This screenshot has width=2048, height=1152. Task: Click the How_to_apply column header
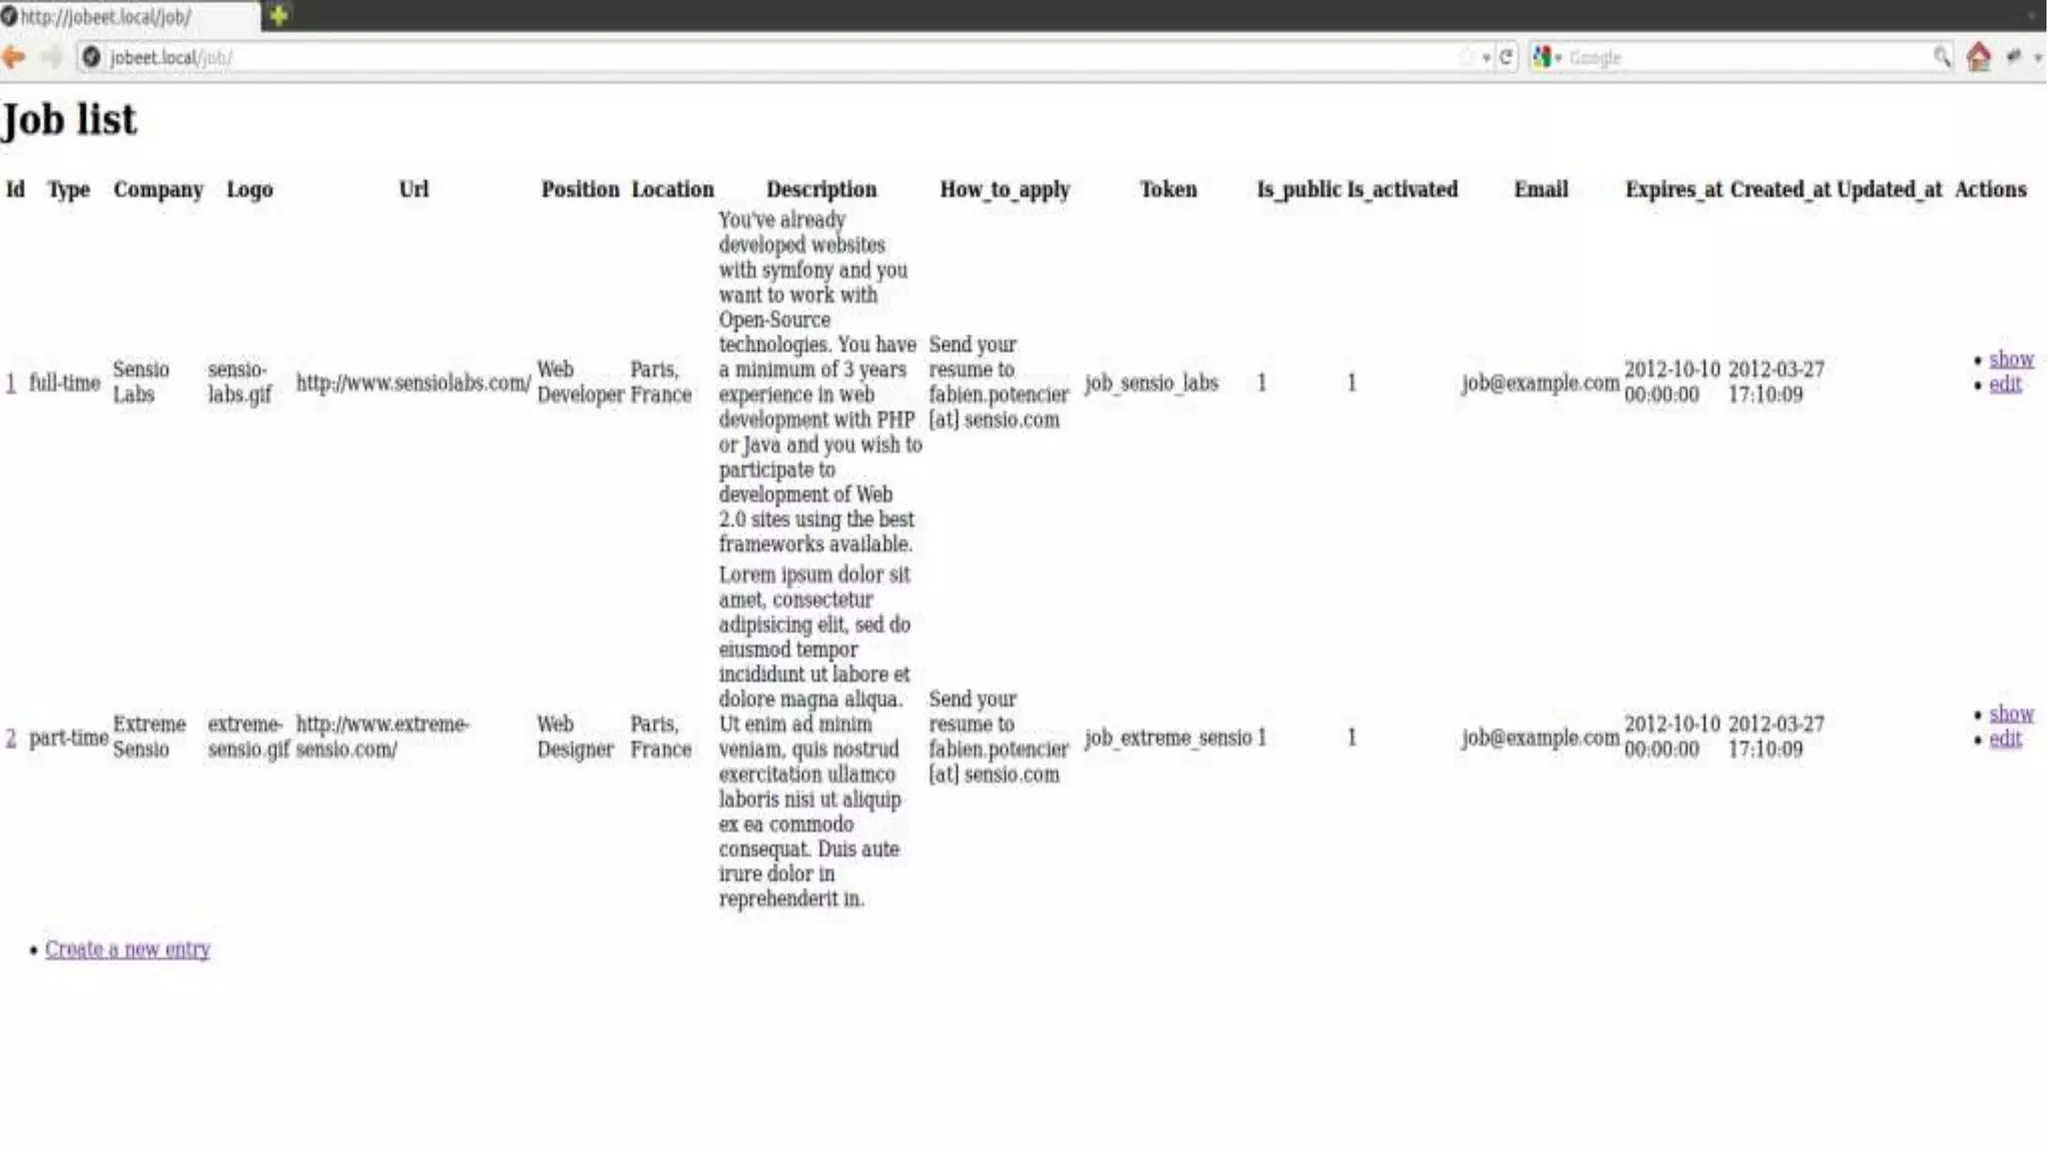pyautogui.click(x=1004, y=189)
